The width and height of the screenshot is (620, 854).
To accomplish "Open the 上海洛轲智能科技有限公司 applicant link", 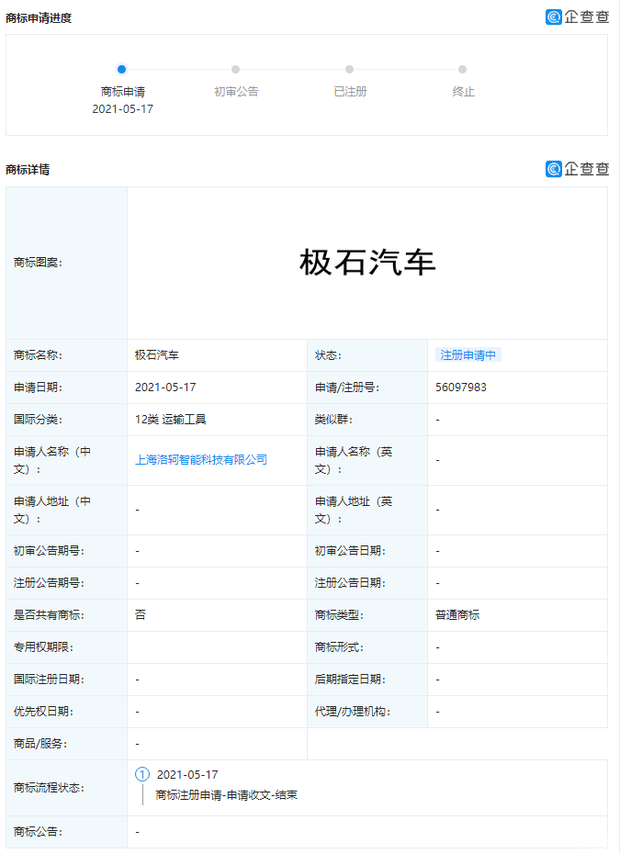I will click(201, 460).
